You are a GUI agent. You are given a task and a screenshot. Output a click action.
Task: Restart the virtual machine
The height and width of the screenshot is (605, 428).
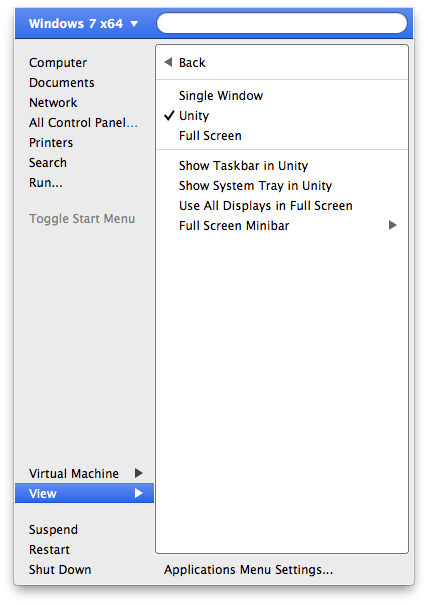coord(49,550)
